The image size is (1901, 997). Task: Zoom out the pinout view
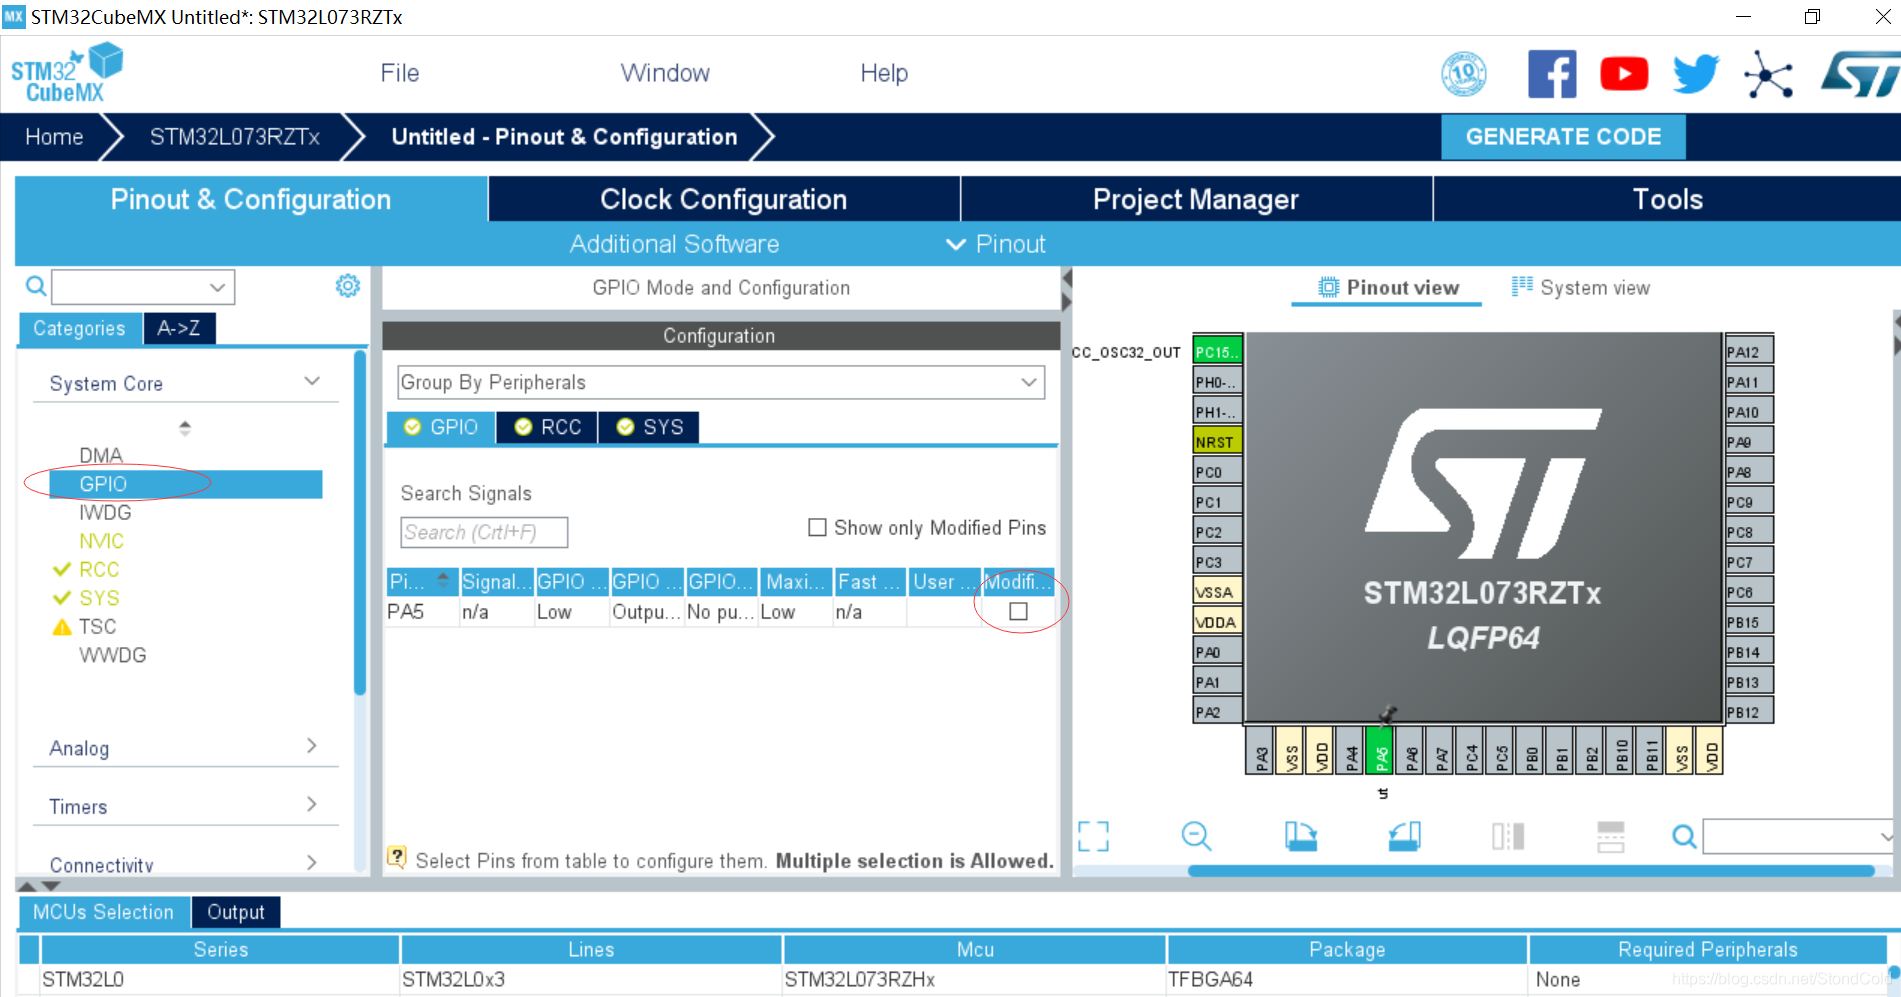[1196, 836]
